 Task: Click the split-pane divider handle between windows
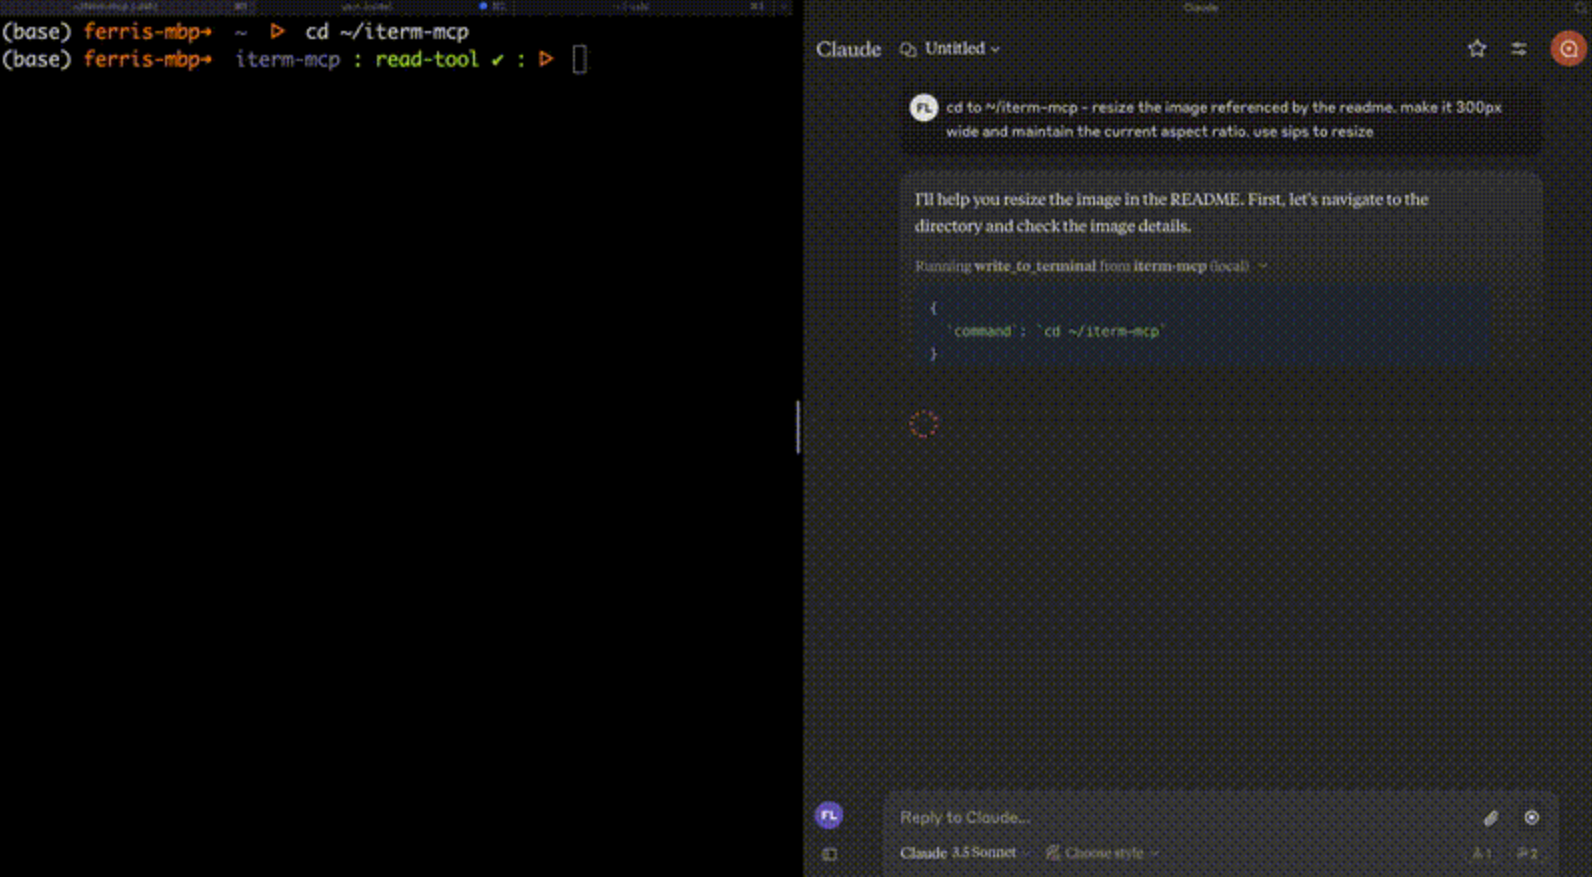point(797,427)
